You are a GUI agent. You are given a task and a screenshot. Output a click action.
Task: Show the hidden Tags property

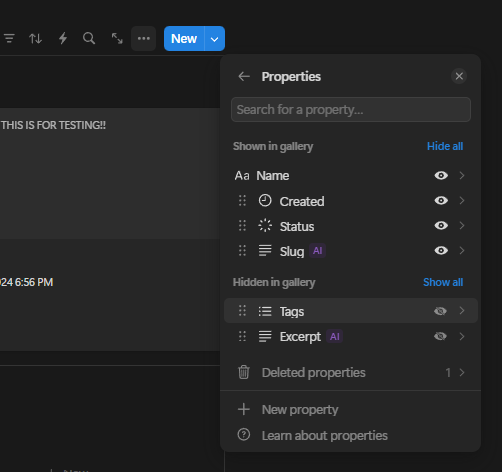[x=440, y=311]
